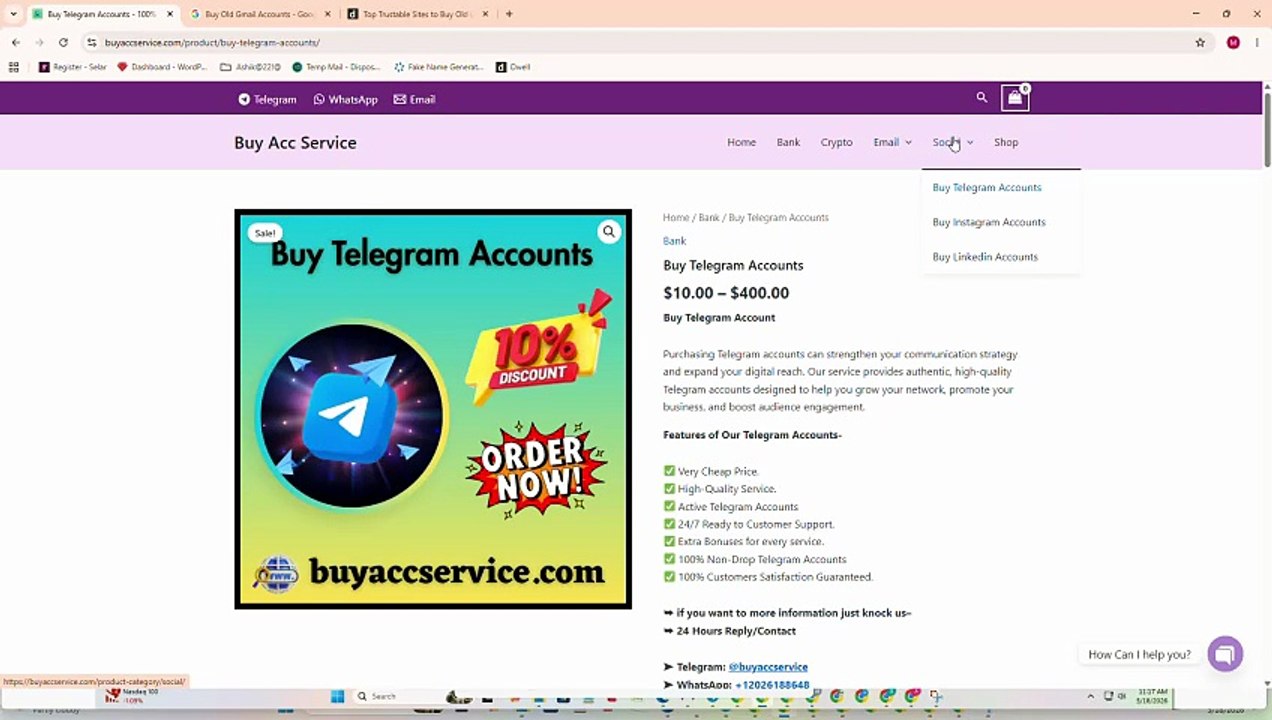The image size is (1272, 720).
Task: Reload the page with refresh icon
Action: 63,42
